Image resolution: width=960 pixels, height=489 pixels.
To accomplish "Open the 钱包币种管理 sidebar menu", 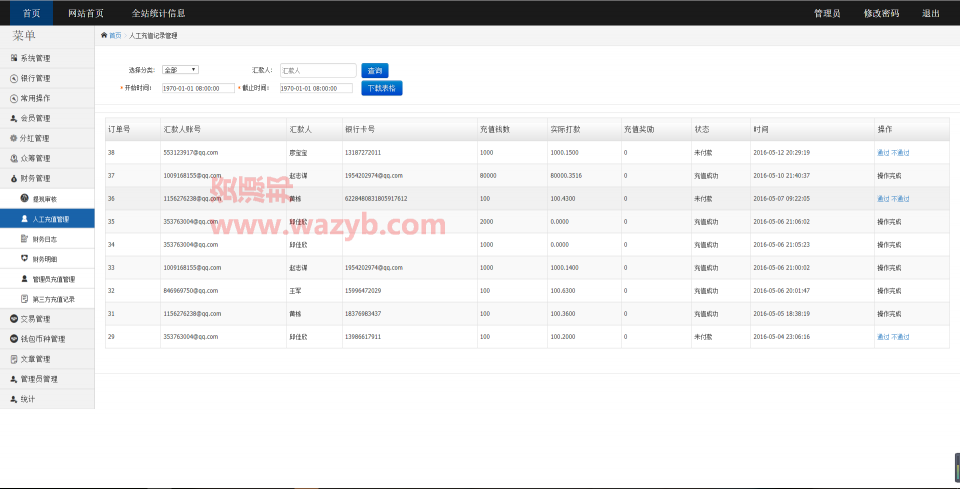I will (x=47, y=339).
